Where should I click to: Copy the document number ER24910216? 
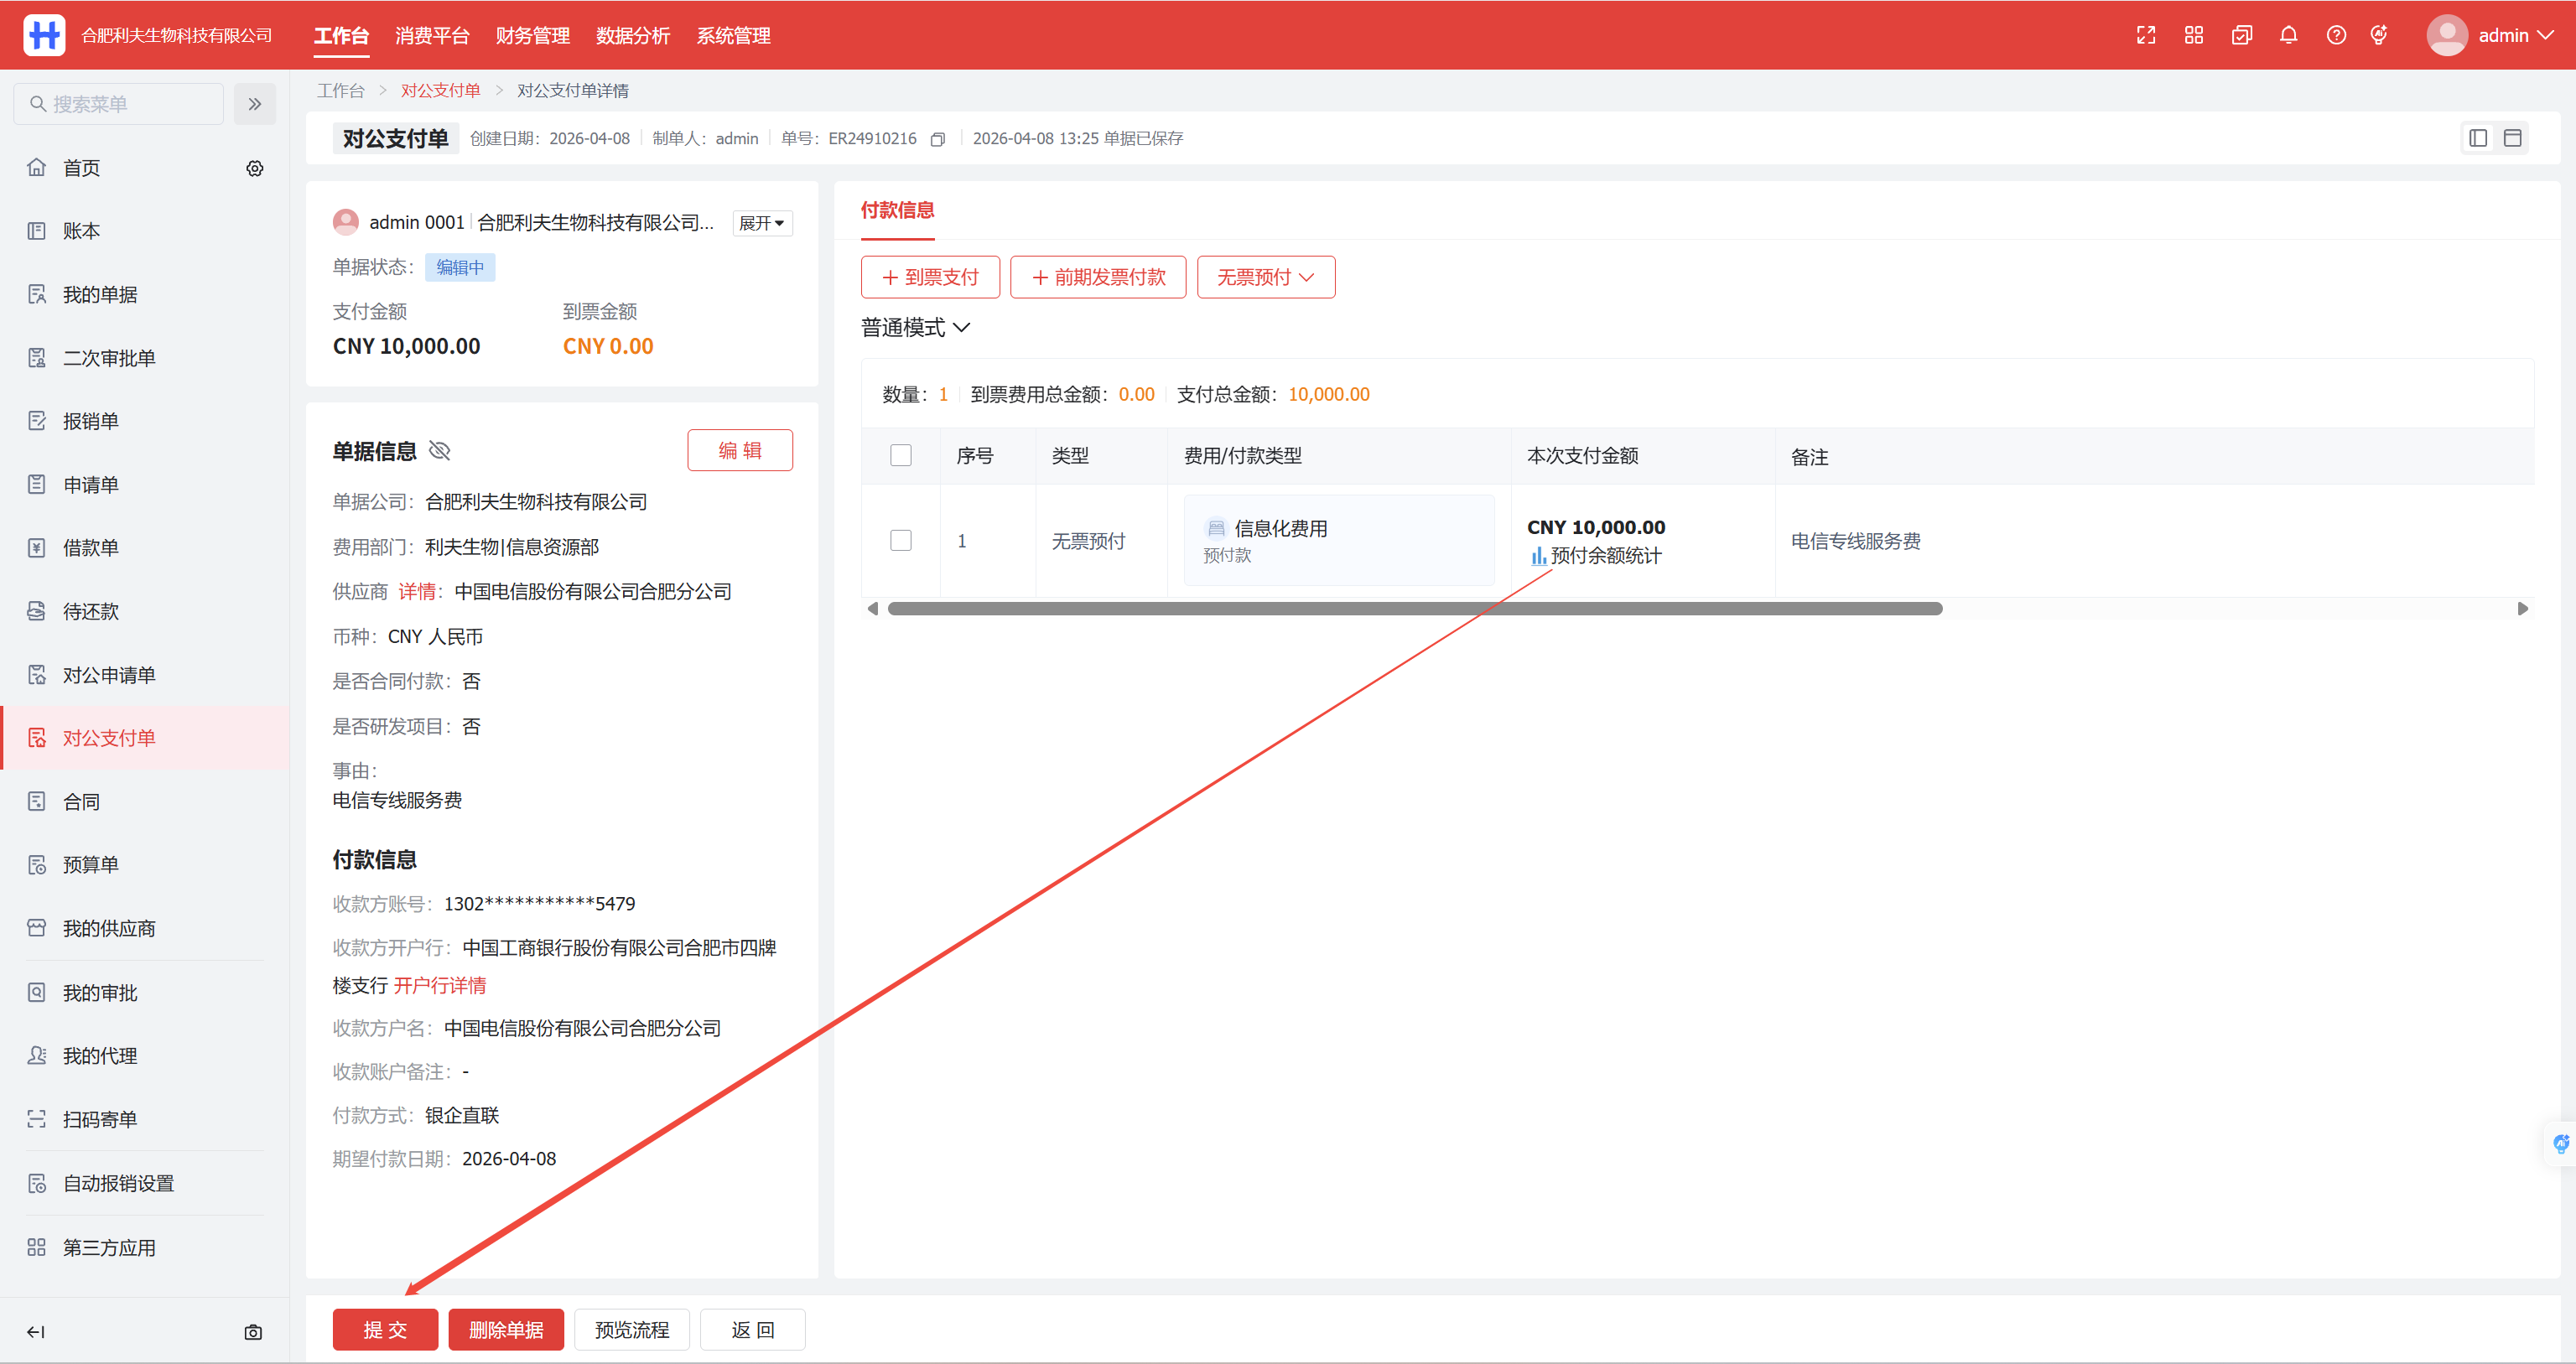pos(938,139)
